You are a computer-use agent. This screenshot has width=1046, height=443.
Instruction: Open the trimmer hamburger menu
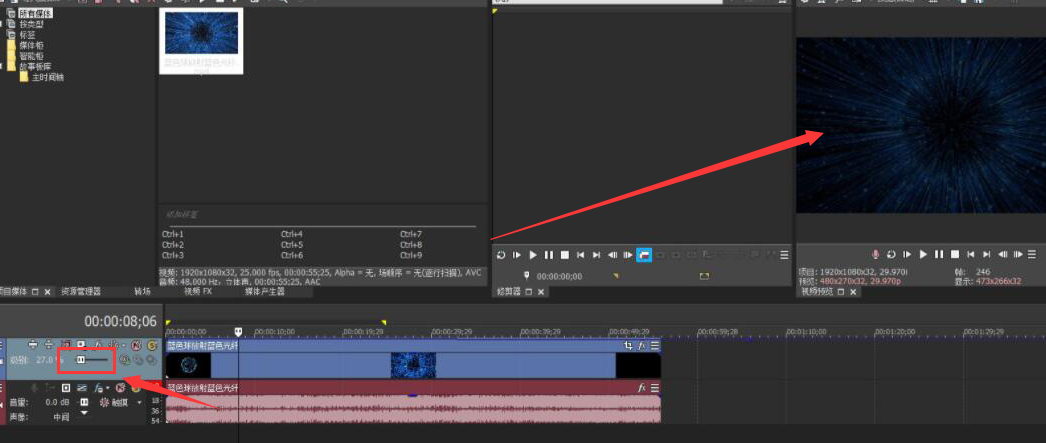pyautogui.click(x=784, y=255)
